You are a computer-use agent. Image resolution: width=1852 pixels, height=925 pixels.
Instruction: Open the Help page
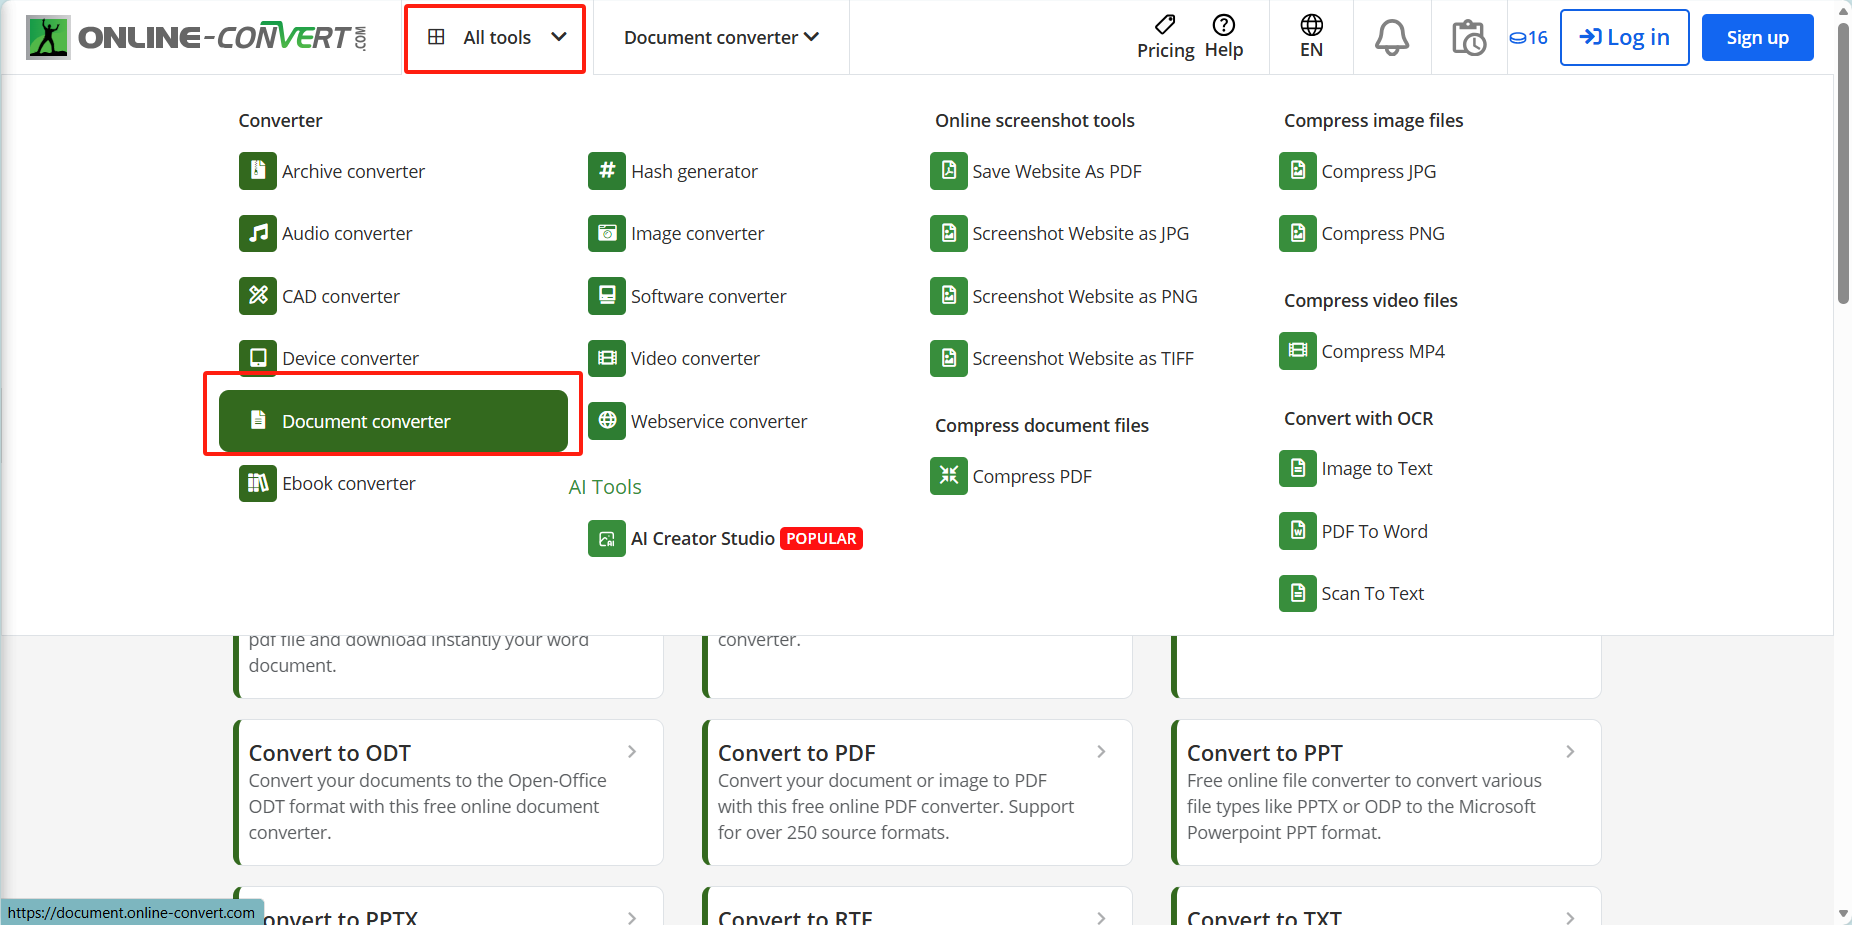[x=1224, y=38]
